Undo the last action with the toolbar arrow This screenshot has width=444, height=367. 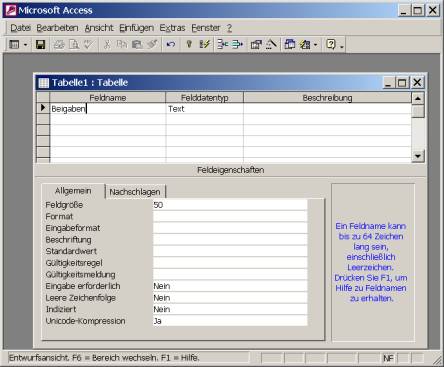coord(171,44)
